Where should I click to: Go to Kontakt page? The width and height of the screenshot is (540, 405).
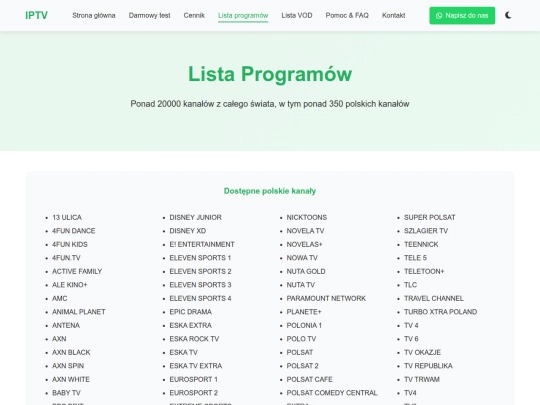394,15
